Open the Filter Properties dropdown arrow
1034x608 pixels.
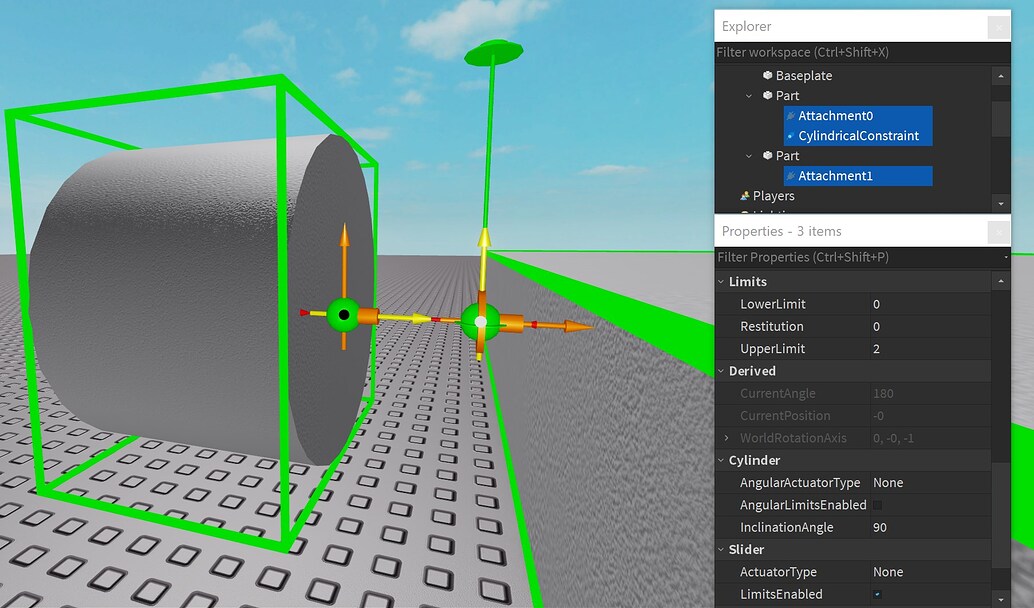click(1006, 257)
